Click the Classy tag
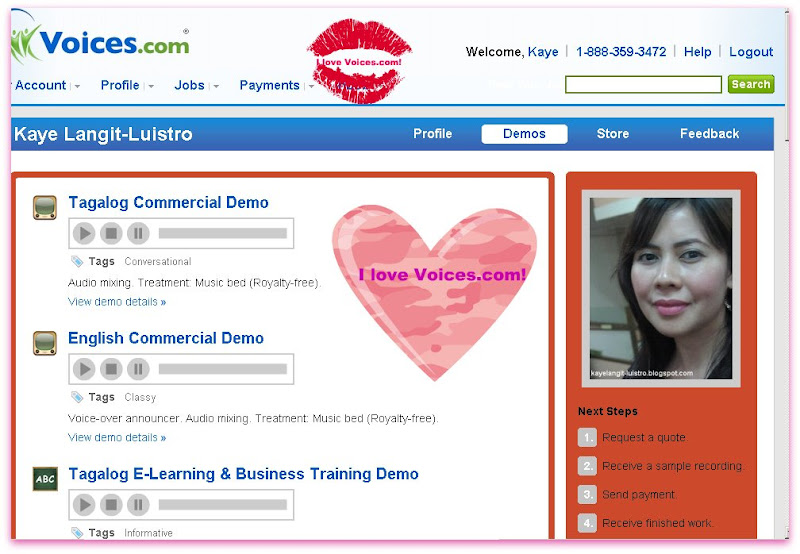 click(x=140, y=397)
